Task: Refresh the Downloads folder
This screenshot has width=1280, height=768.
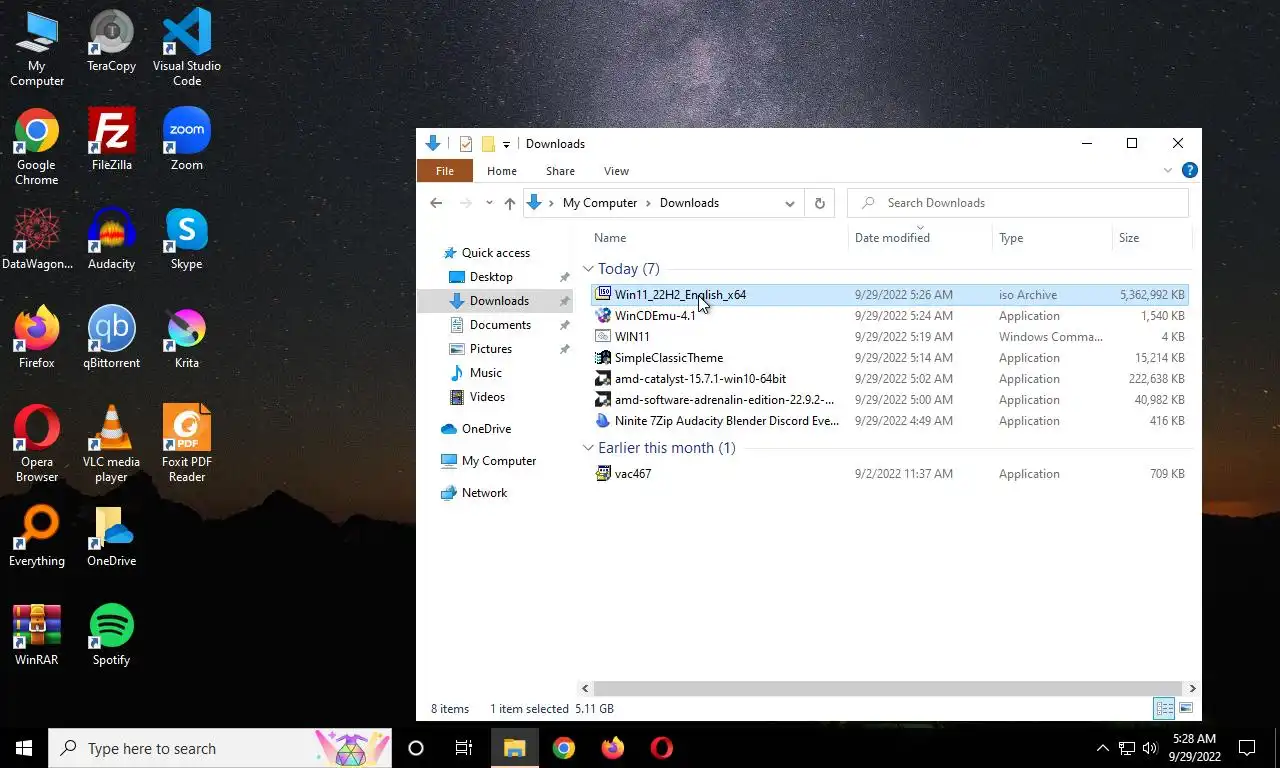Action: click(819, 203)
